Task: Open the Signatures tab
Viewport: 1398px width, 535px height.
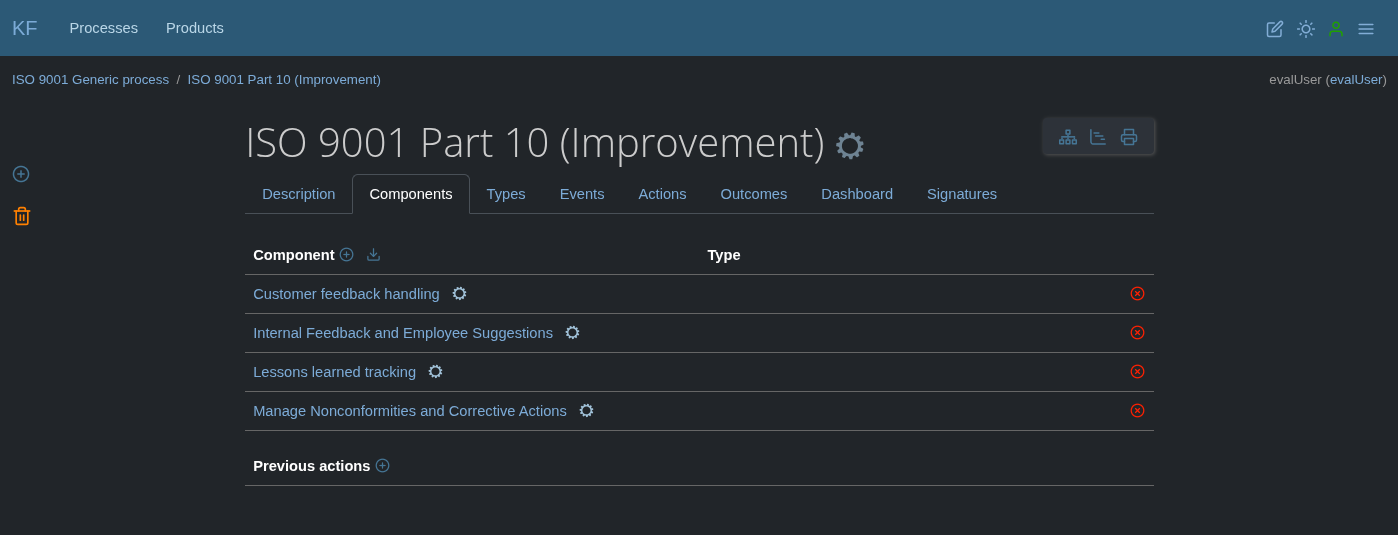Action: click(961, 194)
